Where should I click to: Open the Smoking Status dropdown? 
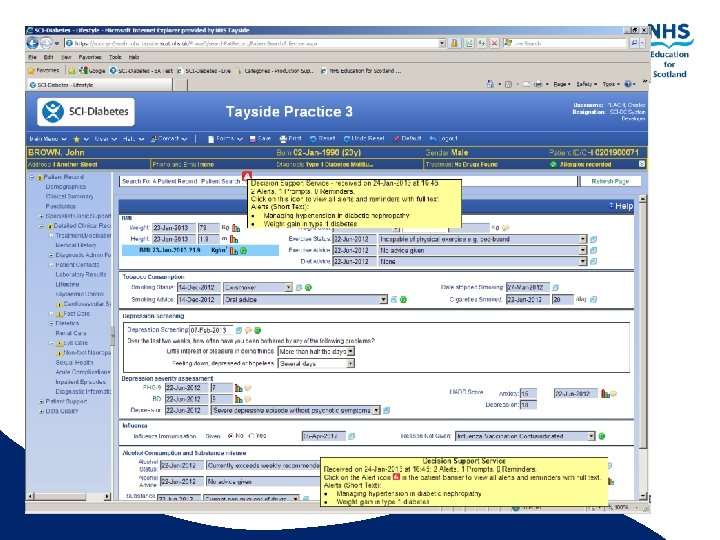pyautogui.click(x=288, y=287)
